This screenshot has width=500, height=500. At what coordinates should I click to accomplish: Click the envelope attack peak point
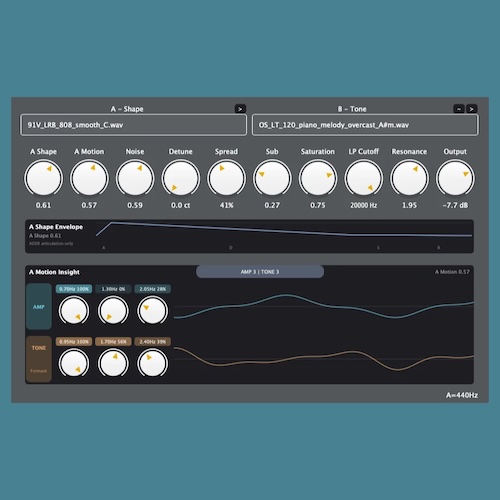(112, 223)
